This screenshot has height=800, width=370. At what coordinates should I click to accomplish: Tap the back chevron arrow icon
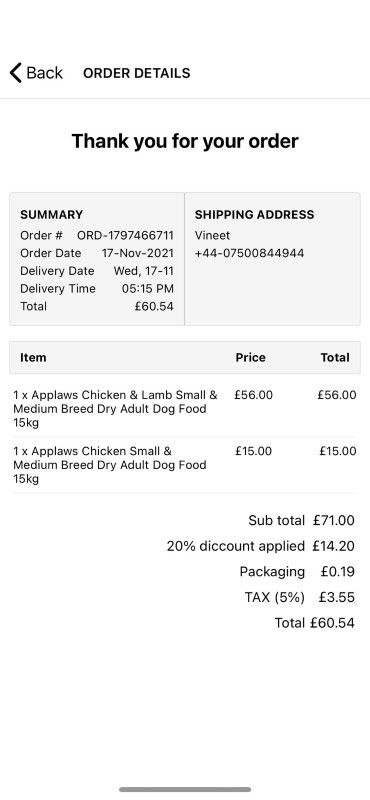pos(16,73)
